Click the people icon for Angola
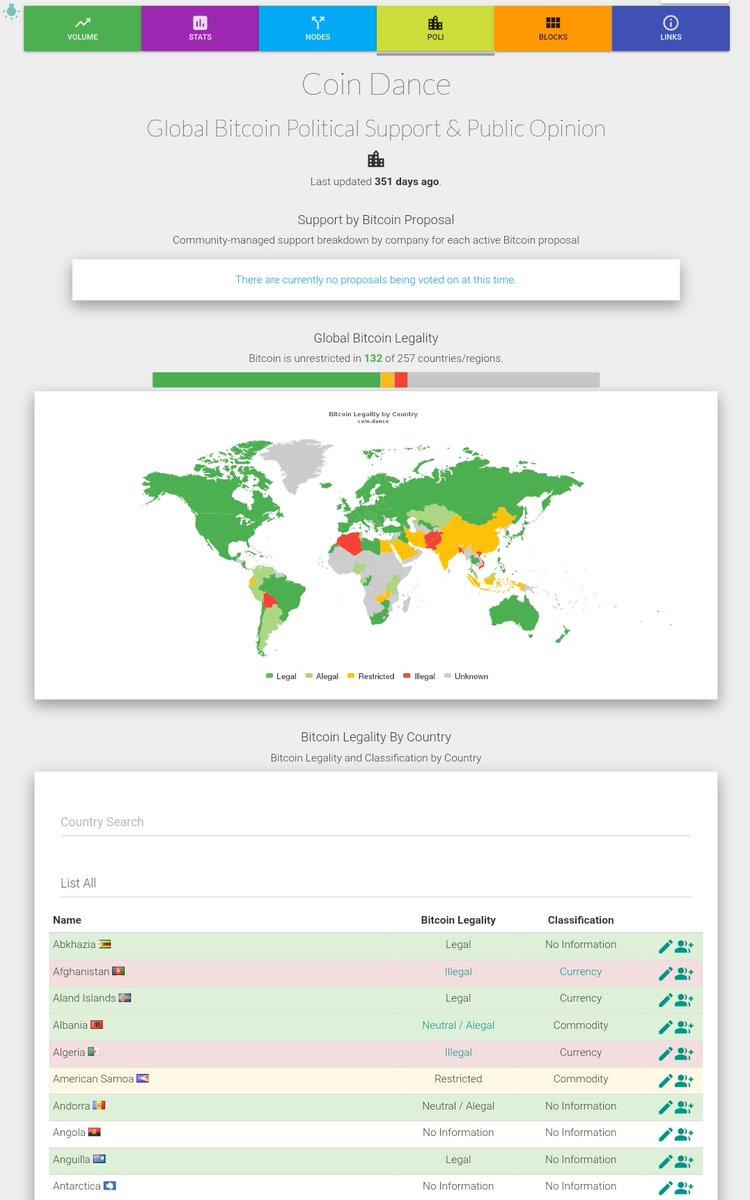This screenshot has height=1200, width=750. click(x=684, y=1134)
